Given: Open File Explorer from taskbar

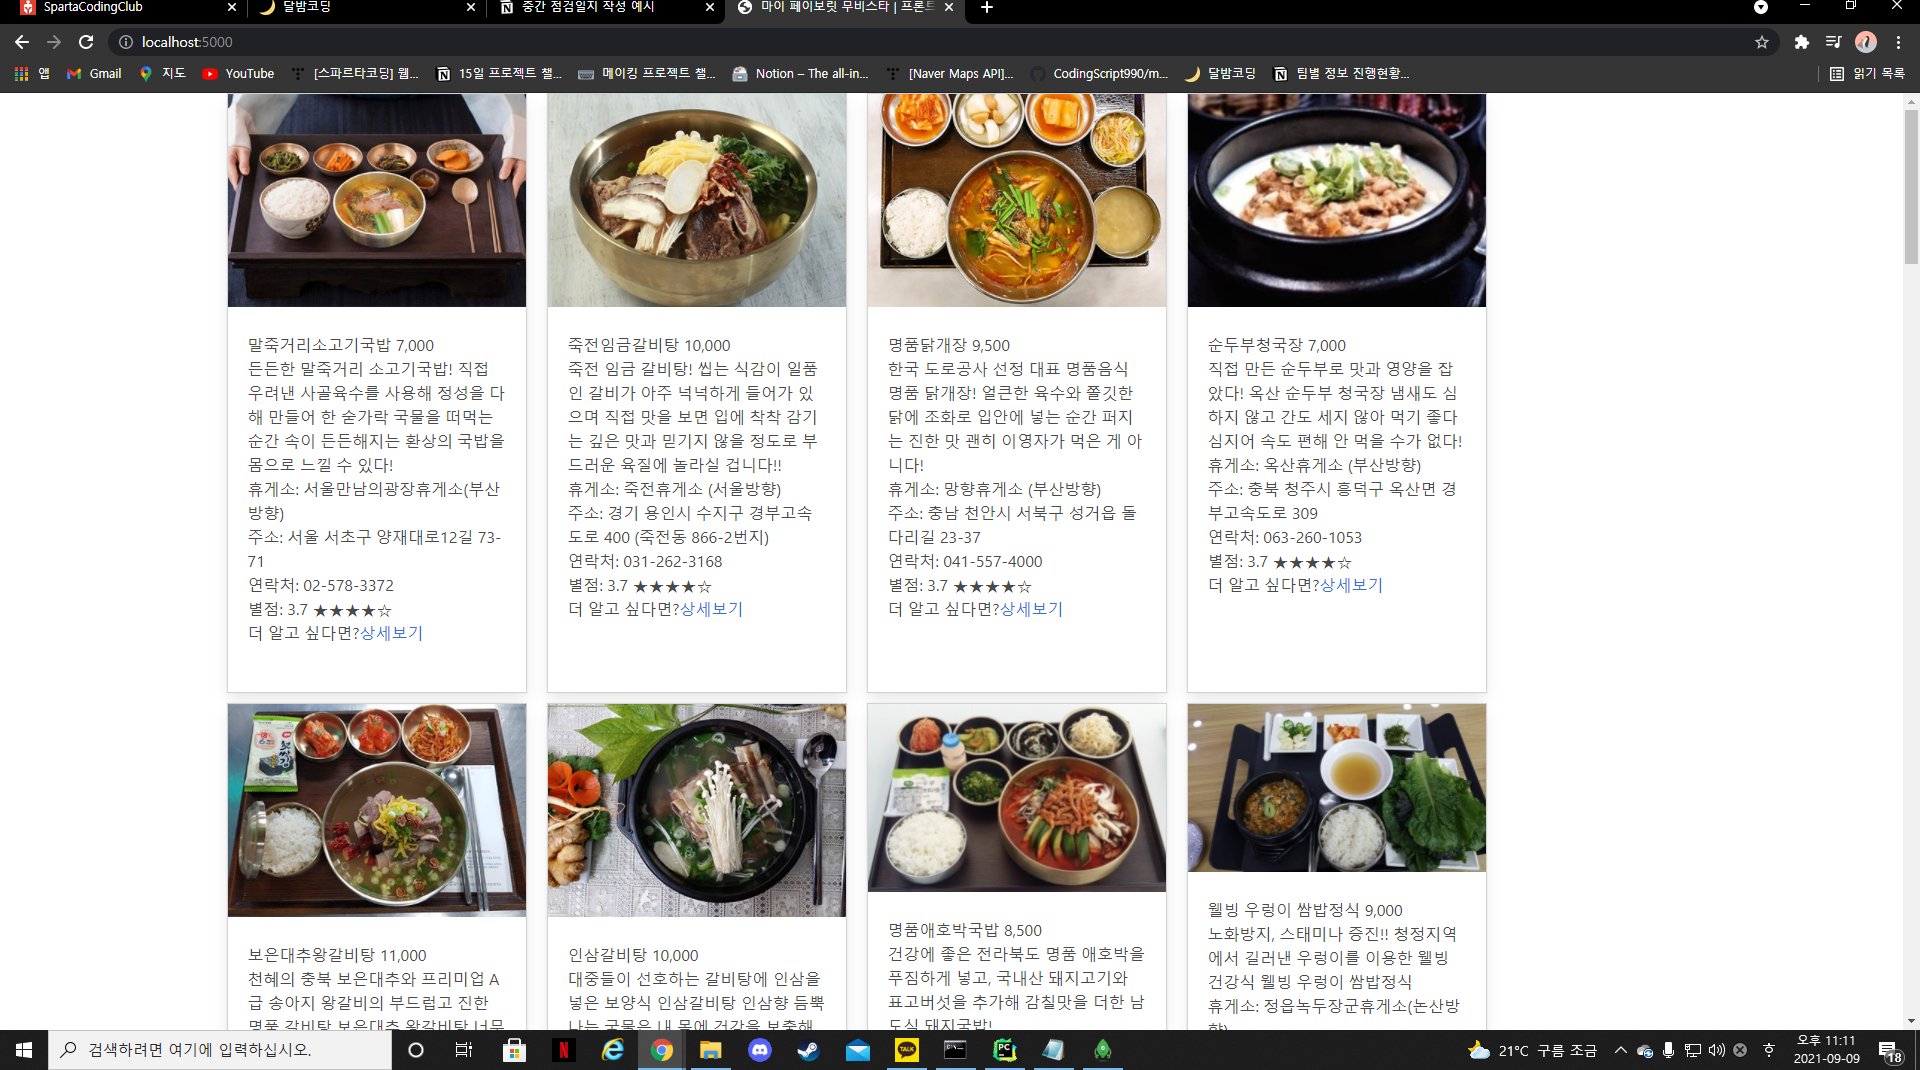Looking at the screenshot, I should [x=710, y=1050].
